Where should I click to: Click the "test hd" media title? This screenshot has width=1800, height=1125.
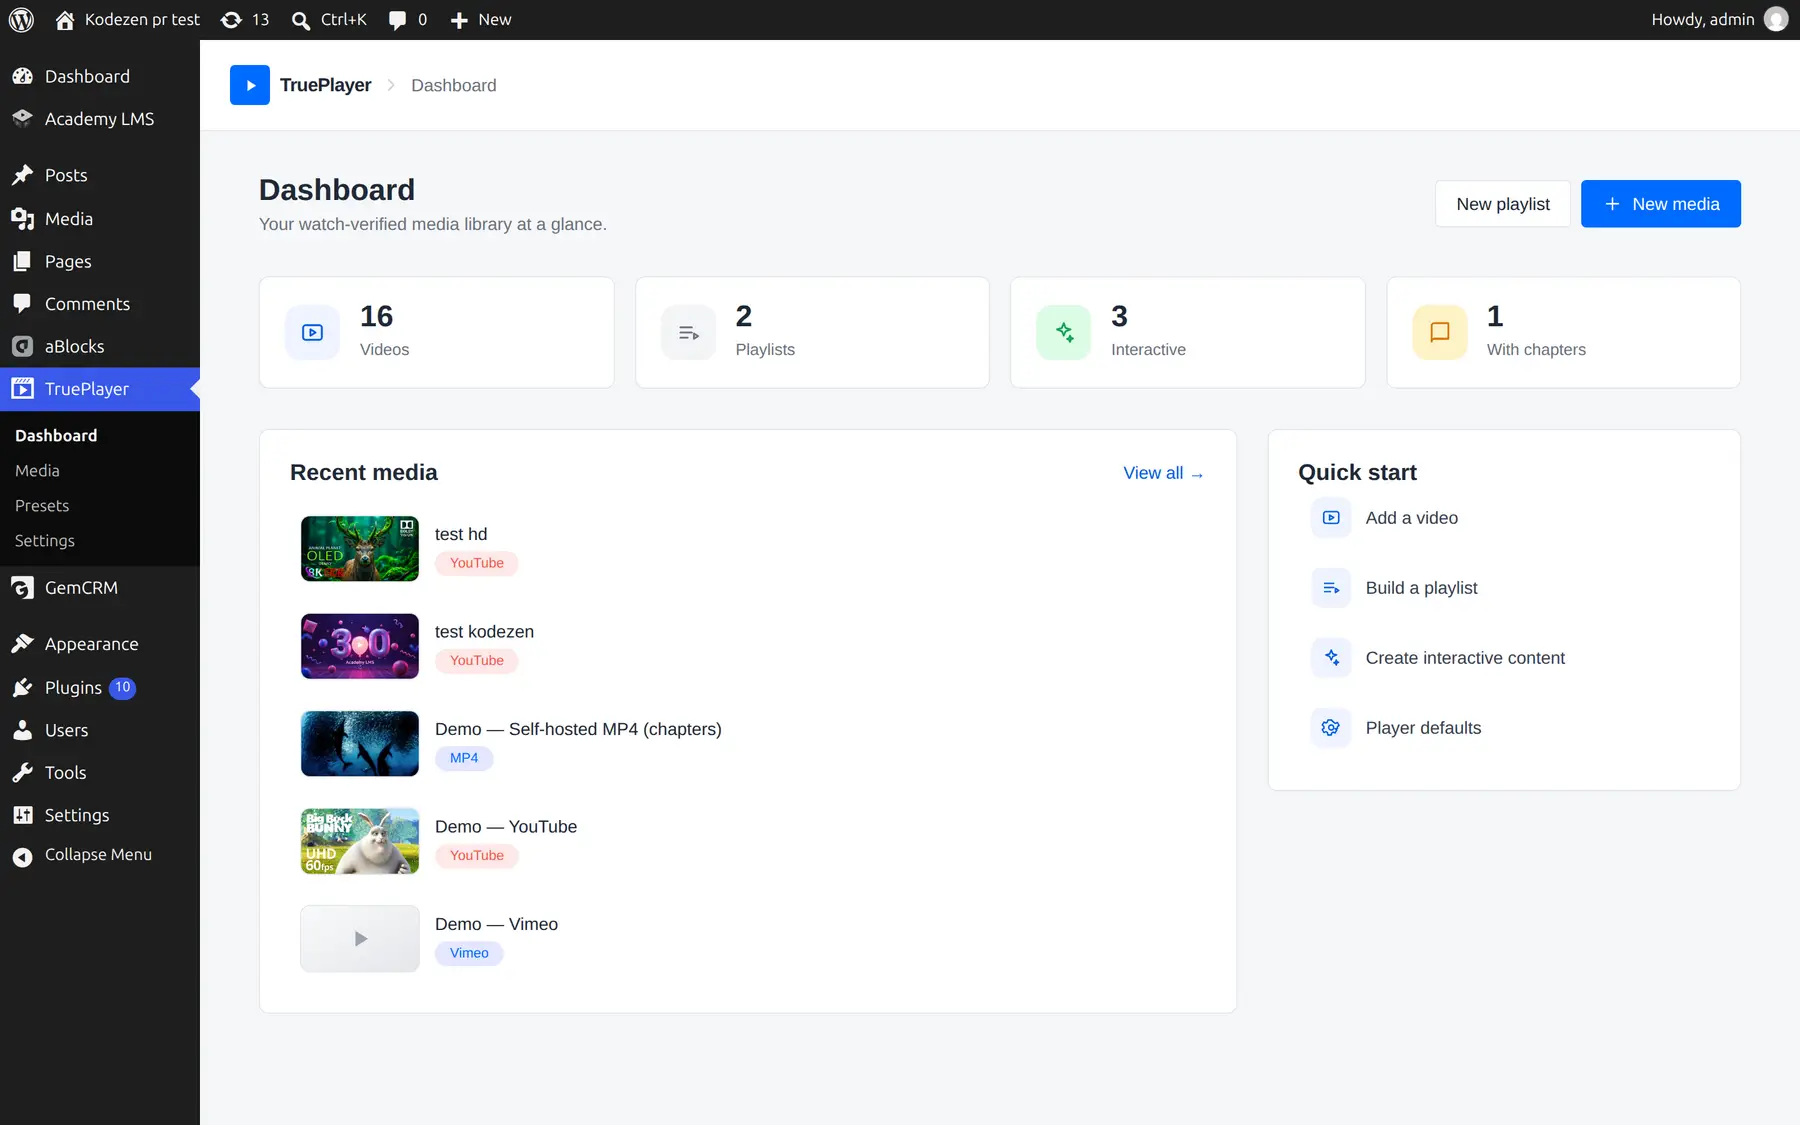click(x=461, y=534)
